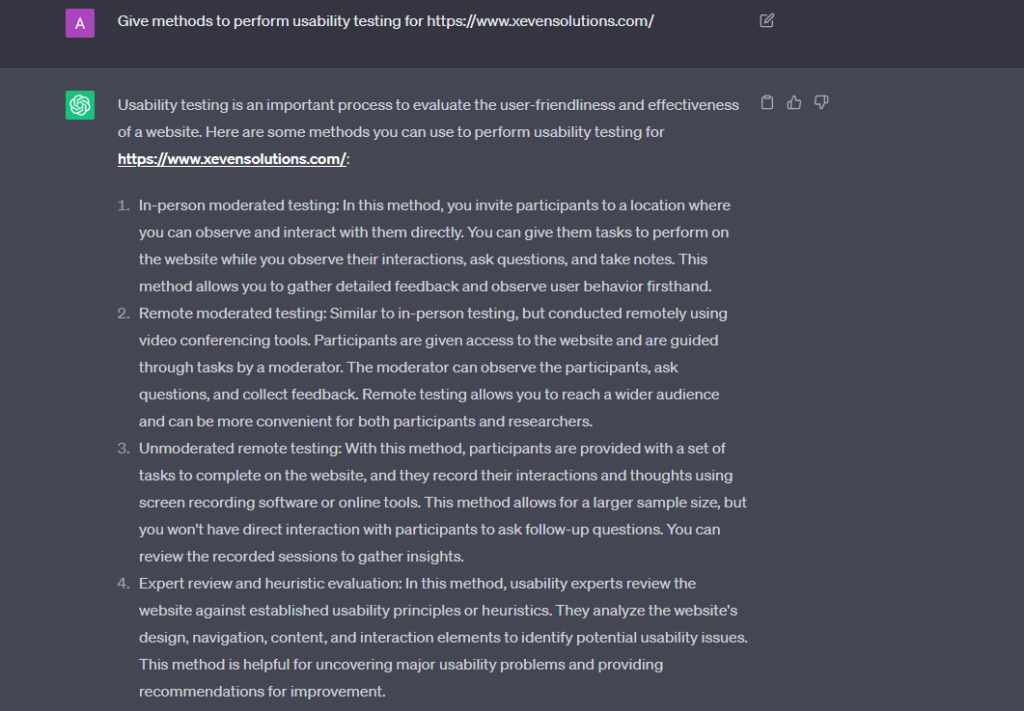Copy the response with clipboard icon
The image size is (1024, 711).
tap(767, 102)
